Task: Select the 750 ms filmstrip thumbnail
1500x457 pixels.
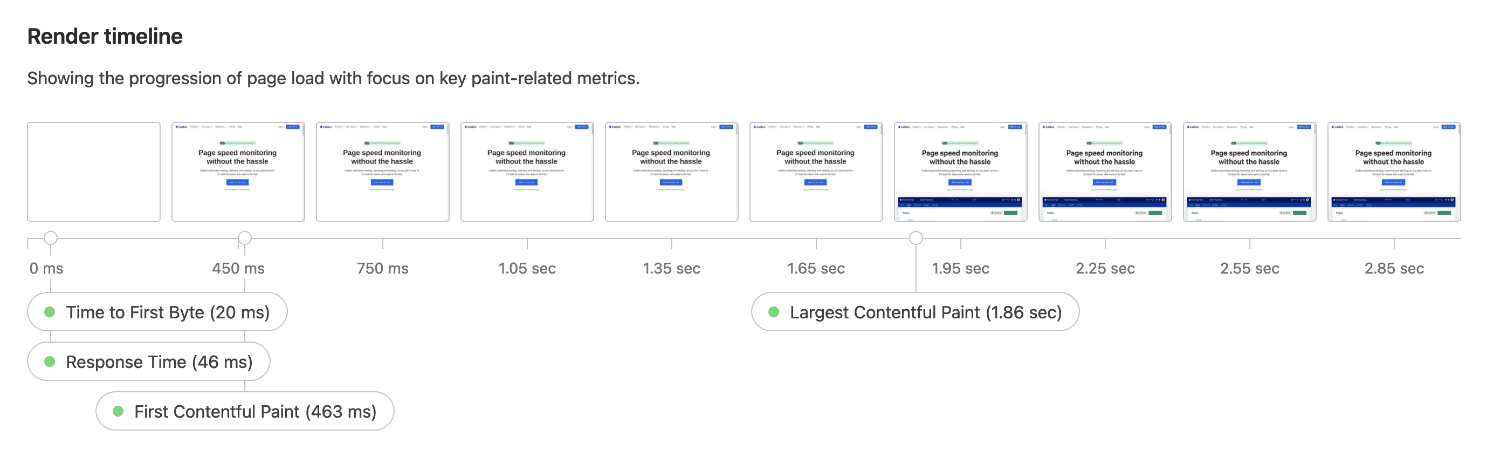Action: click(x=382, y=172)
